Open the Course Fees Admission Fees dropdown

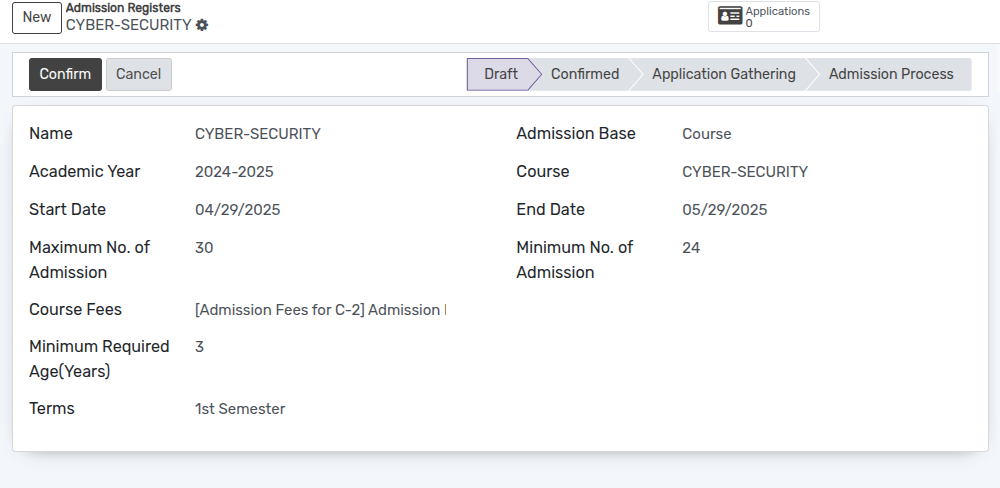point(320,309)
